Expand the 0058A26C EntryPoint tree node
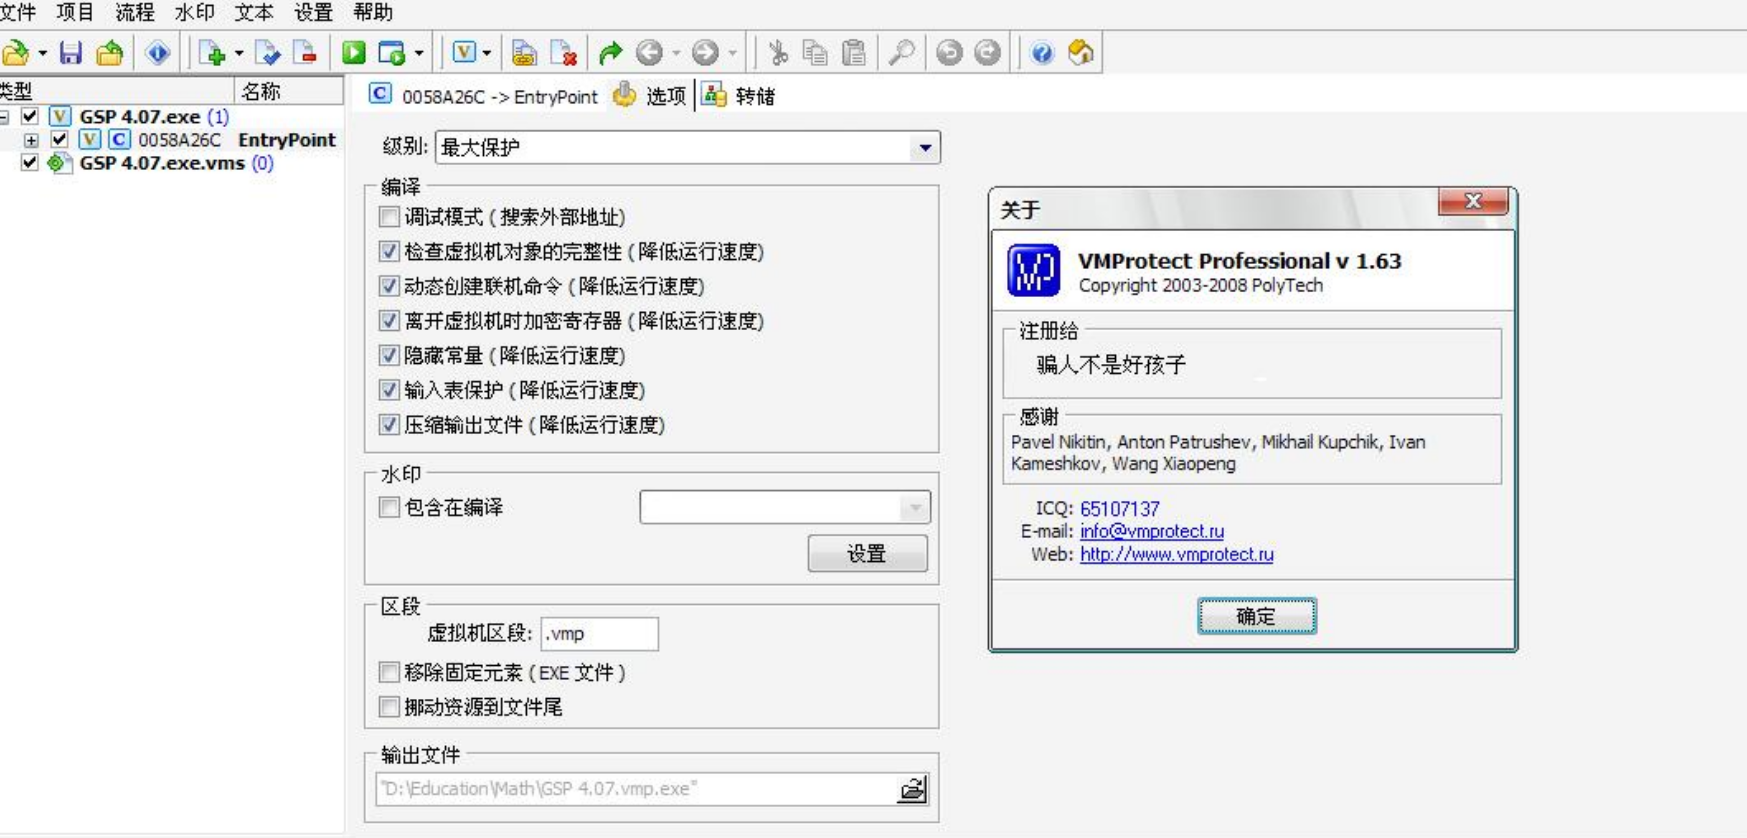 tap(31, 140)
